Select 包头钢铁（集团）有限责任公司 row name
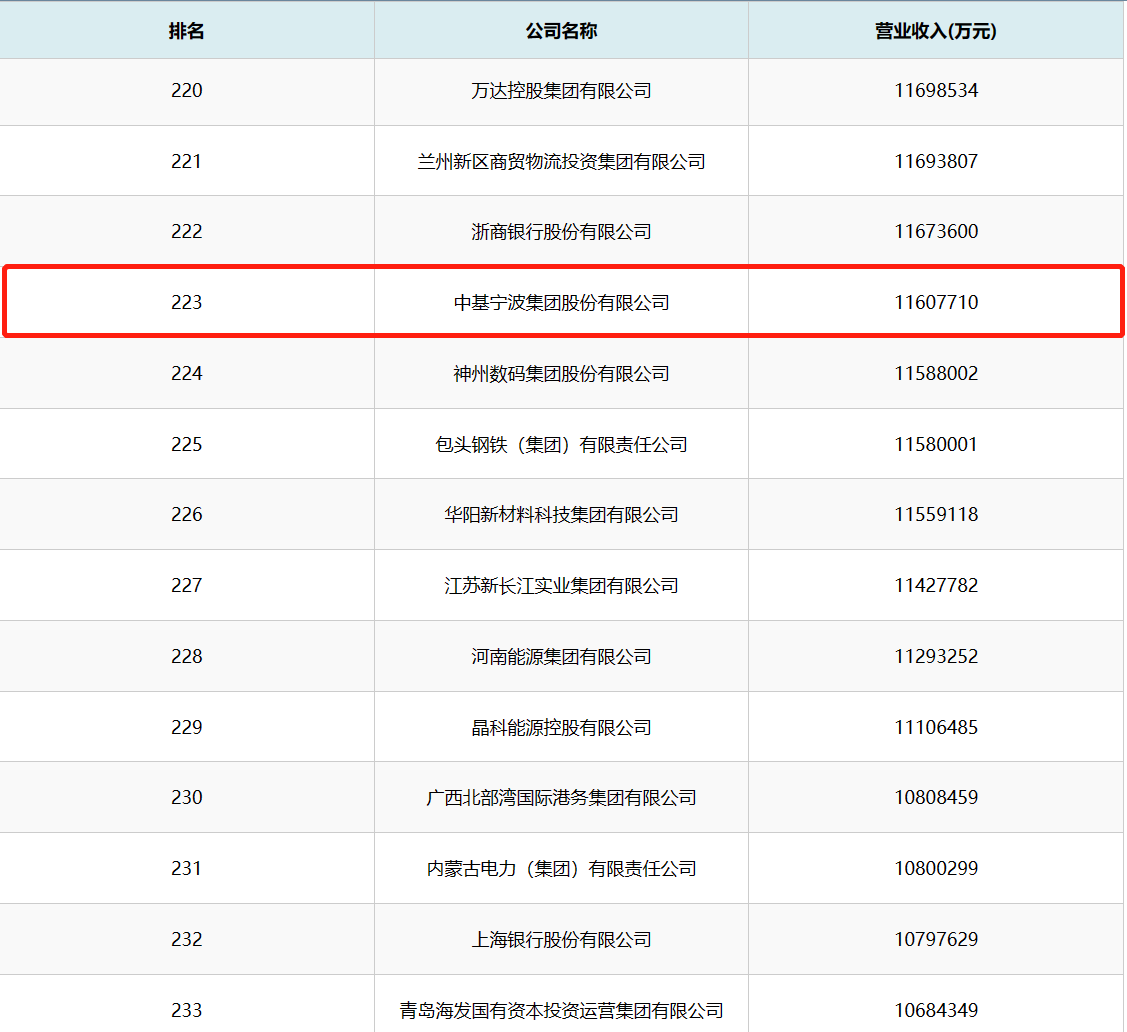Screen dimensions: 1127x1032 coord(561,444)
